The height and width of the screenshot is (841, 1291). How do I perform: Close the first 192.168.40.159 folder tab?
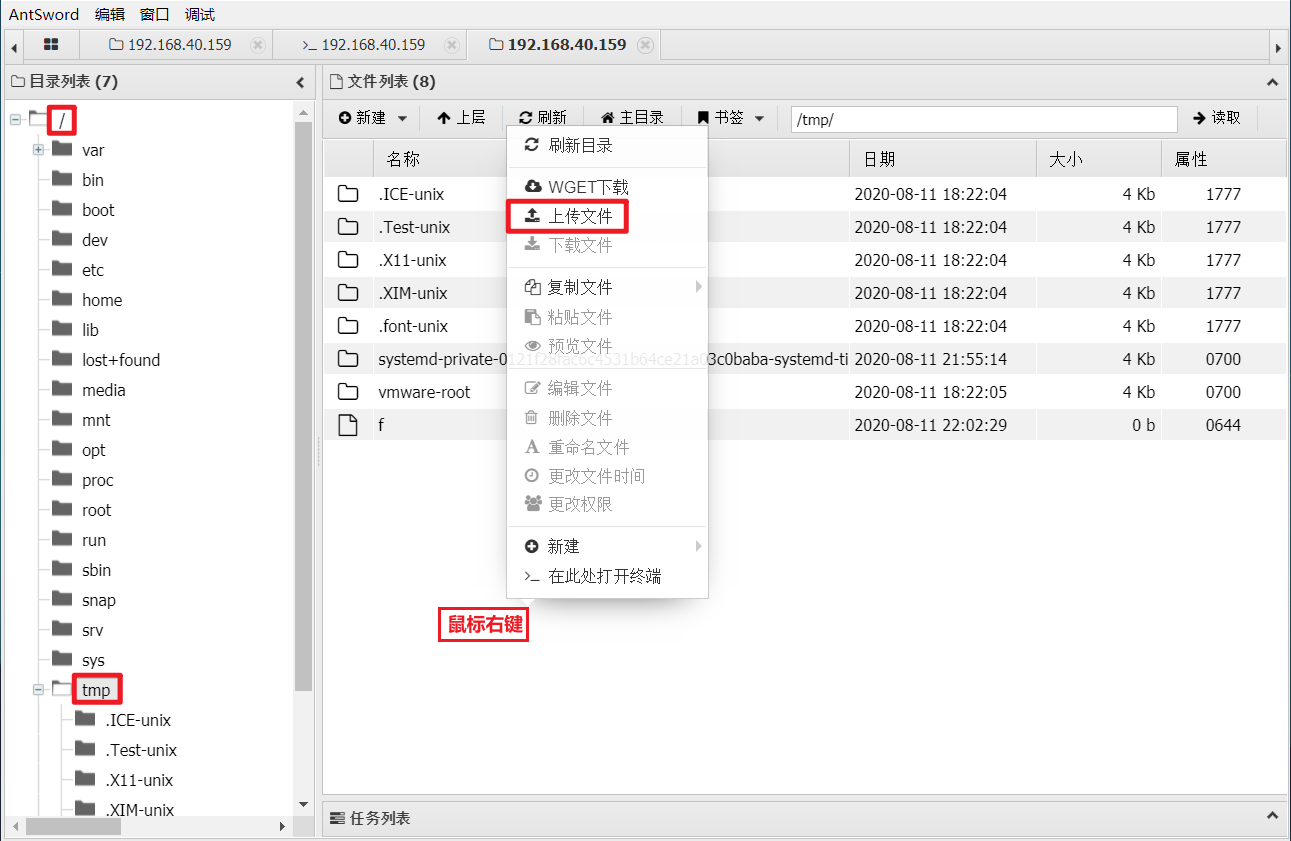(x=258, y=45)
